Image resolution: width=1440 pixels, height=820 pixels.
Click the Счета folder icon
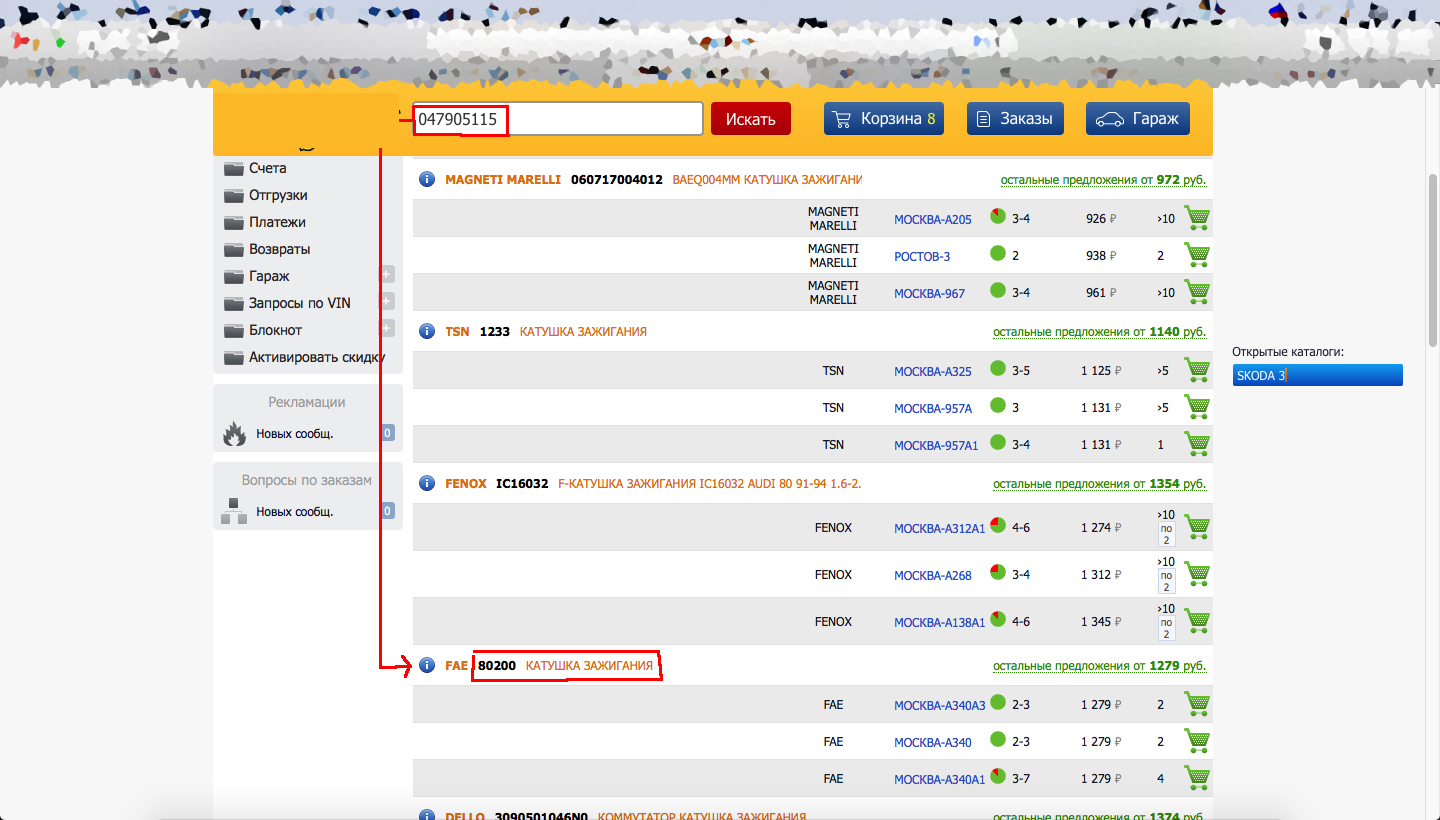(x=234, y=168)
